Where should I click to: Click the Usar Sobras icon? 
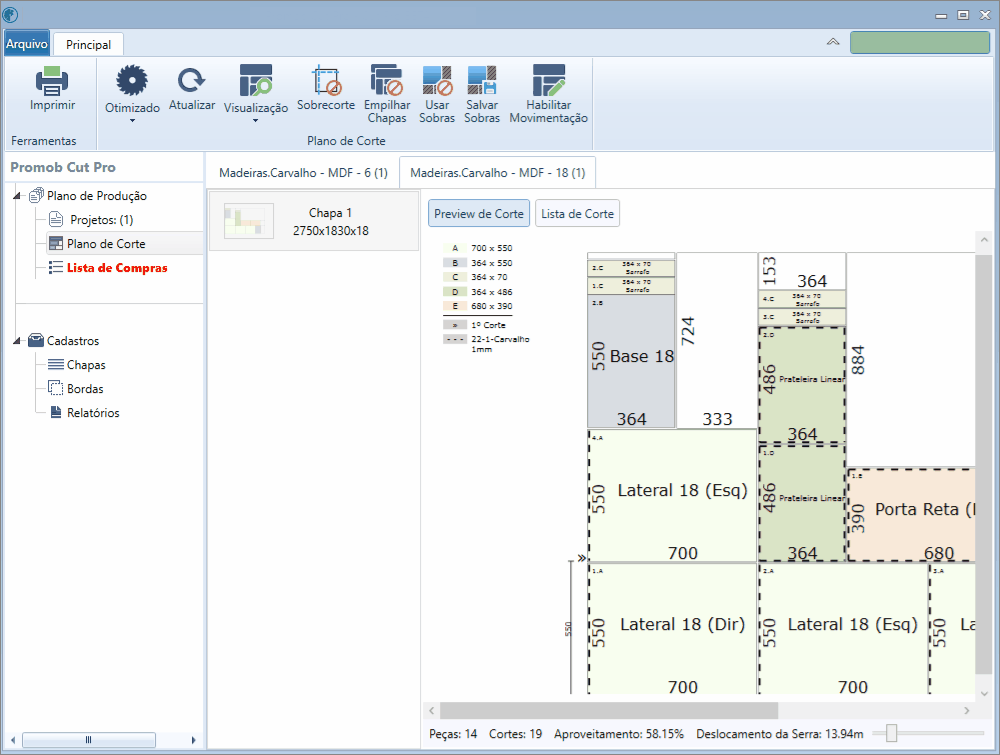click(437, 80)
